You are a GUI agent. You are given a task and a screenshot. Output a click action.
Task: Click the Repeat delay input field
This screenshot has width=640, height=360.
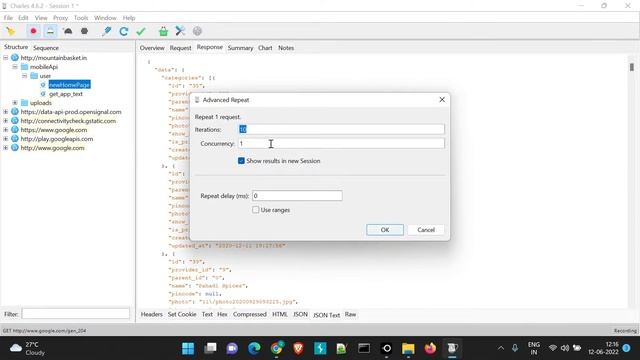(x=297, y=196)
